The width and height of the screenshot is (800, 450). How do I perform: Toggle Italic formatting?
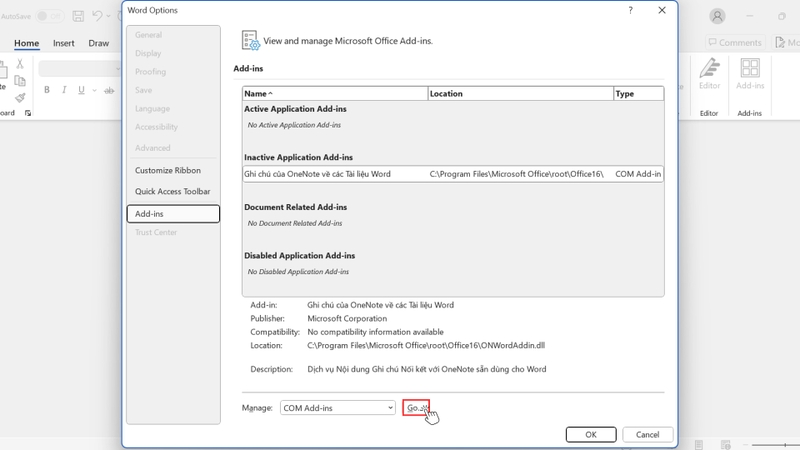pyautogui.click(x=64, y=90)
